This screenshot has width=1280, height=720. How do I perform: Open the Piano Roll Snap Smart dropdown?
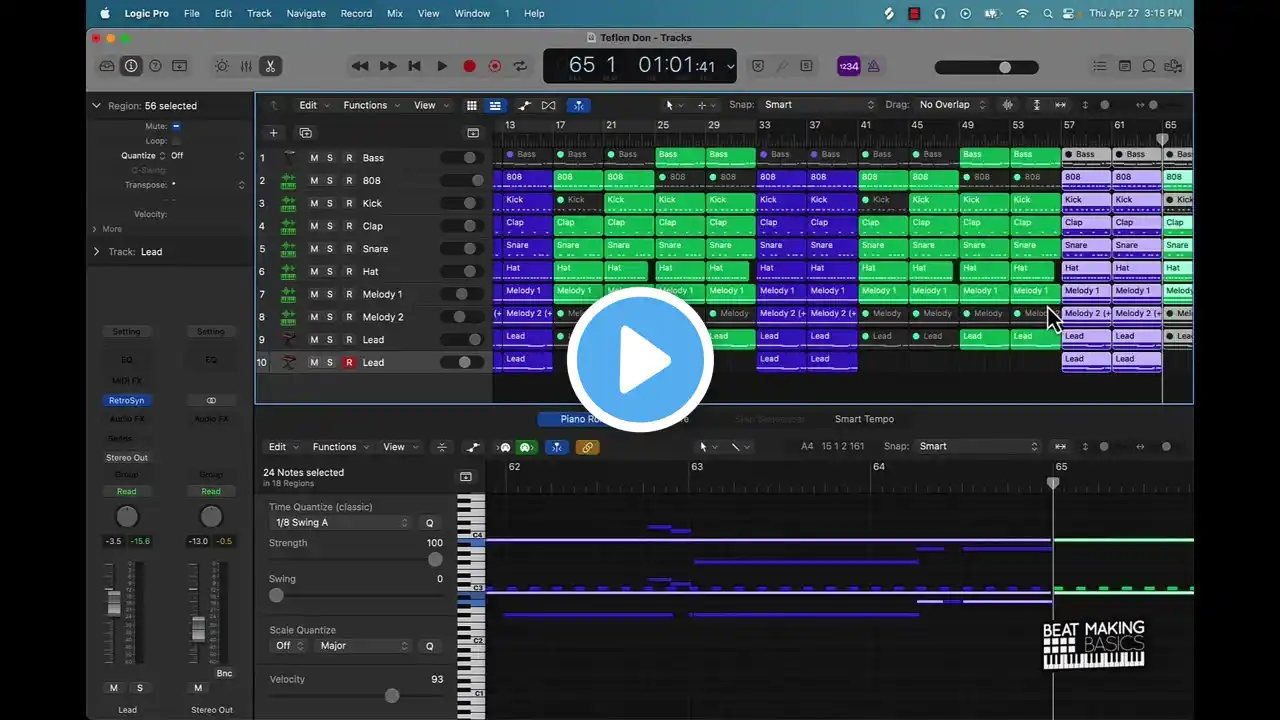(978, 447)
